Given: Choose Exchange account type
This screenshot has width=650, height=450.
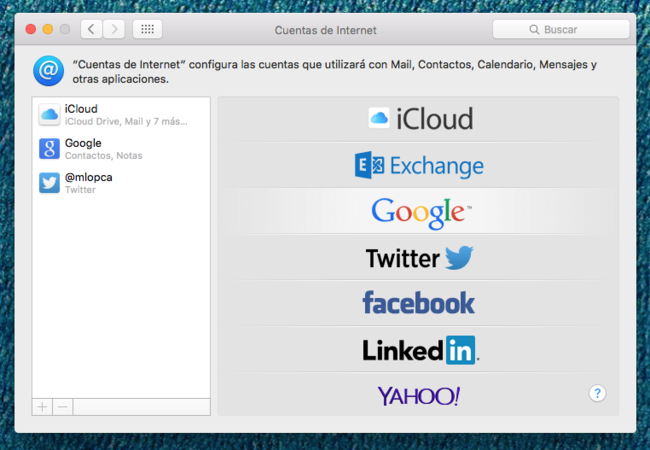Looking at the screenshot, I should (418, 165).
